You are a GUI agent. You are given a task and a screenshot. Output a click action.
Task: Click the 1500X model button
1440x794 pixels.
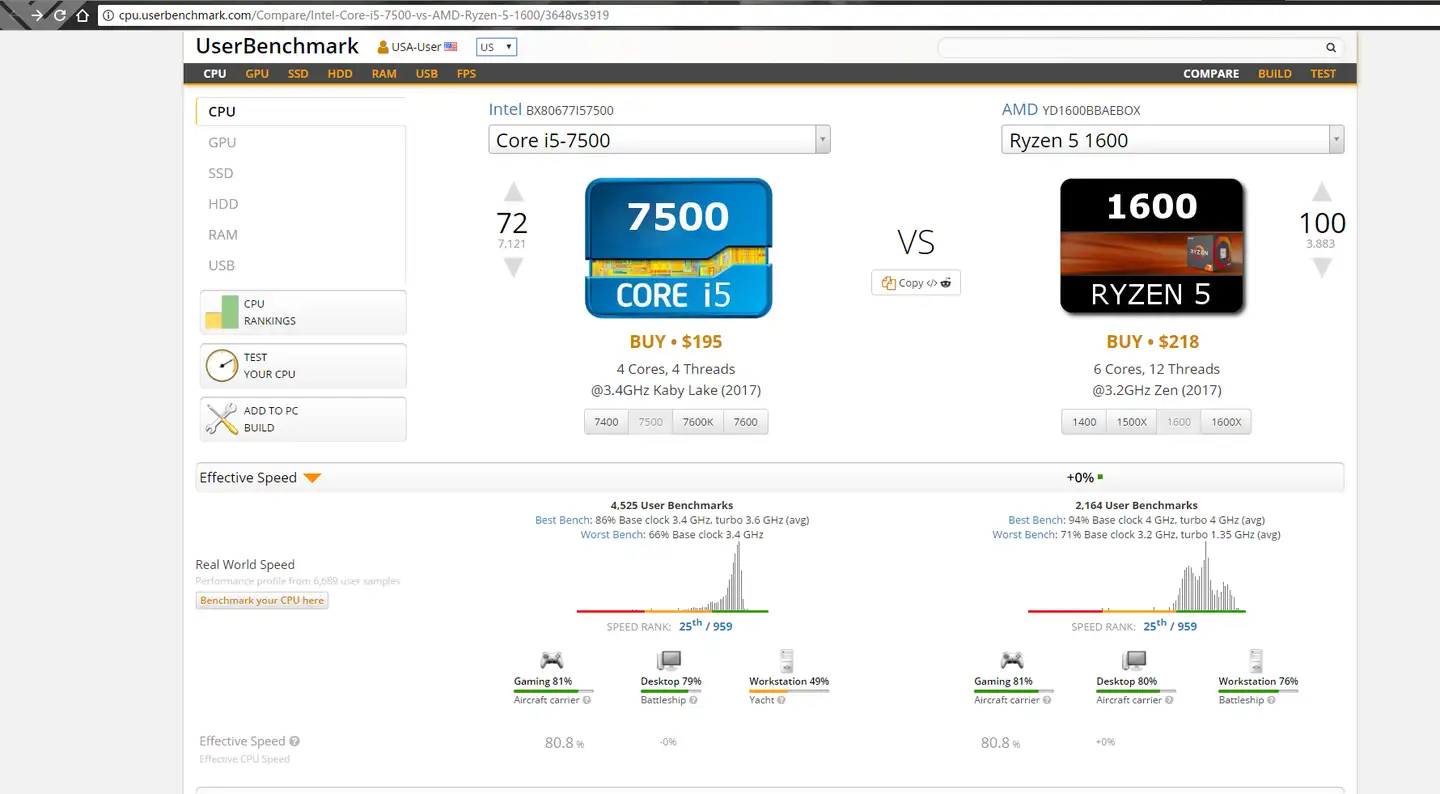coord(1132,422)
